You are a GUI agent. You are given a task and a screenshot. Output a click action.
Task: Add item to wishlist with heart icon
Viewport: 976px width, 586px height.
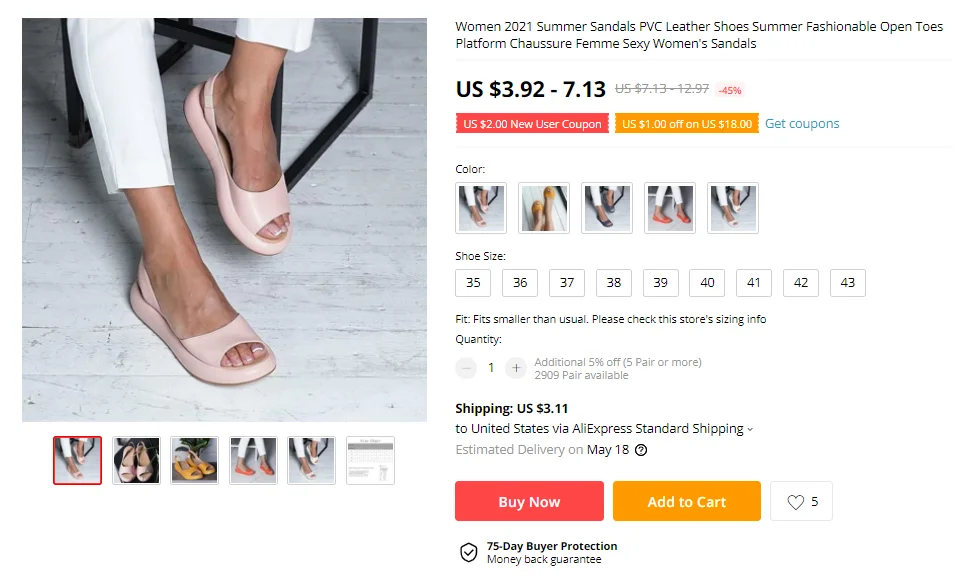[801, 502]
